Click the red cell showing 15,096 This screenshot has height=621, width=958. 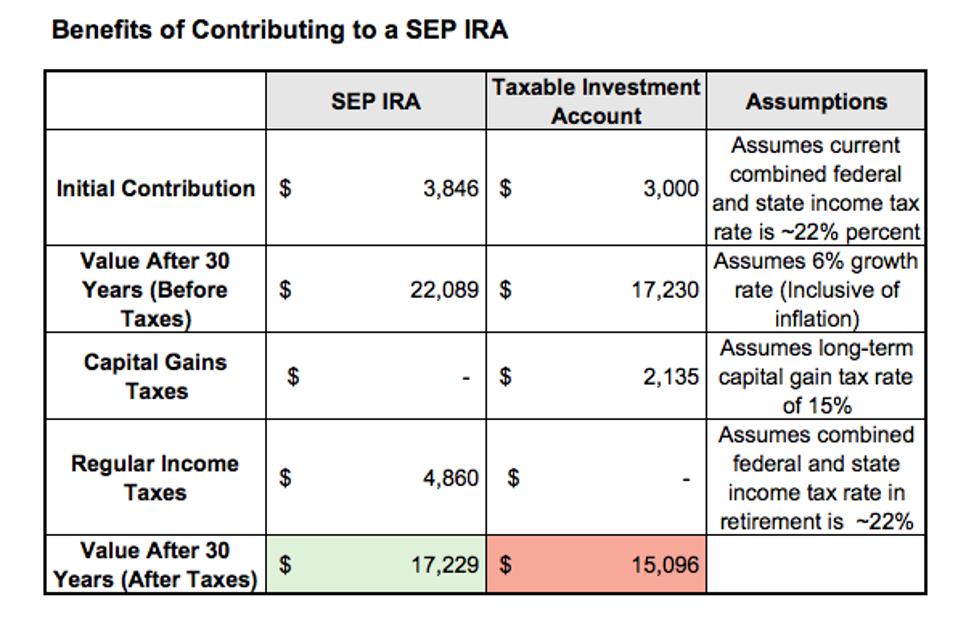(596, 565)
